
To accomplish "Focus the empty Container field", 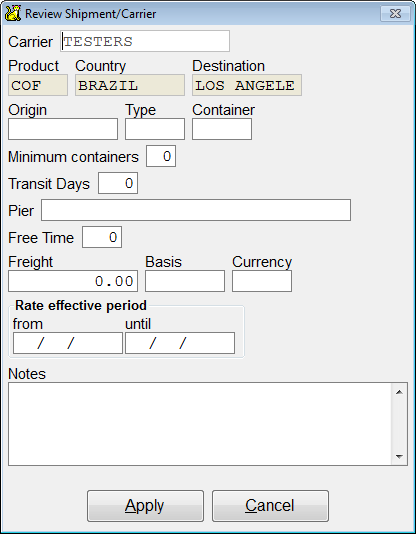I will (222, 129).
